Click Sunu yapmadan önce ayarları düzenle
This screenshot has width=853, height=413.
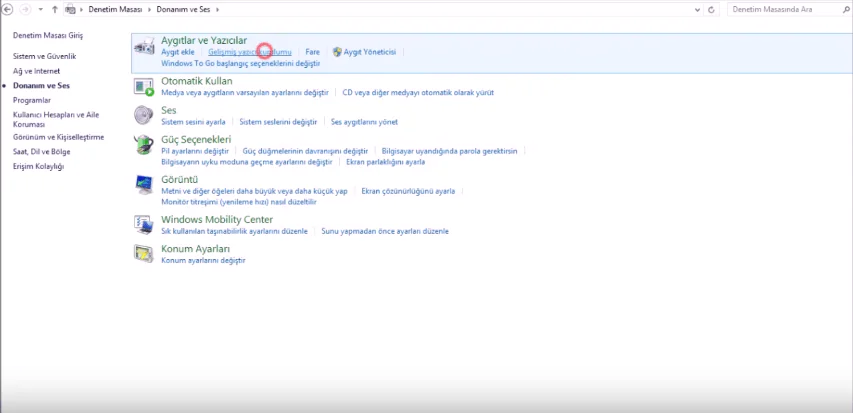coord(385,231)
